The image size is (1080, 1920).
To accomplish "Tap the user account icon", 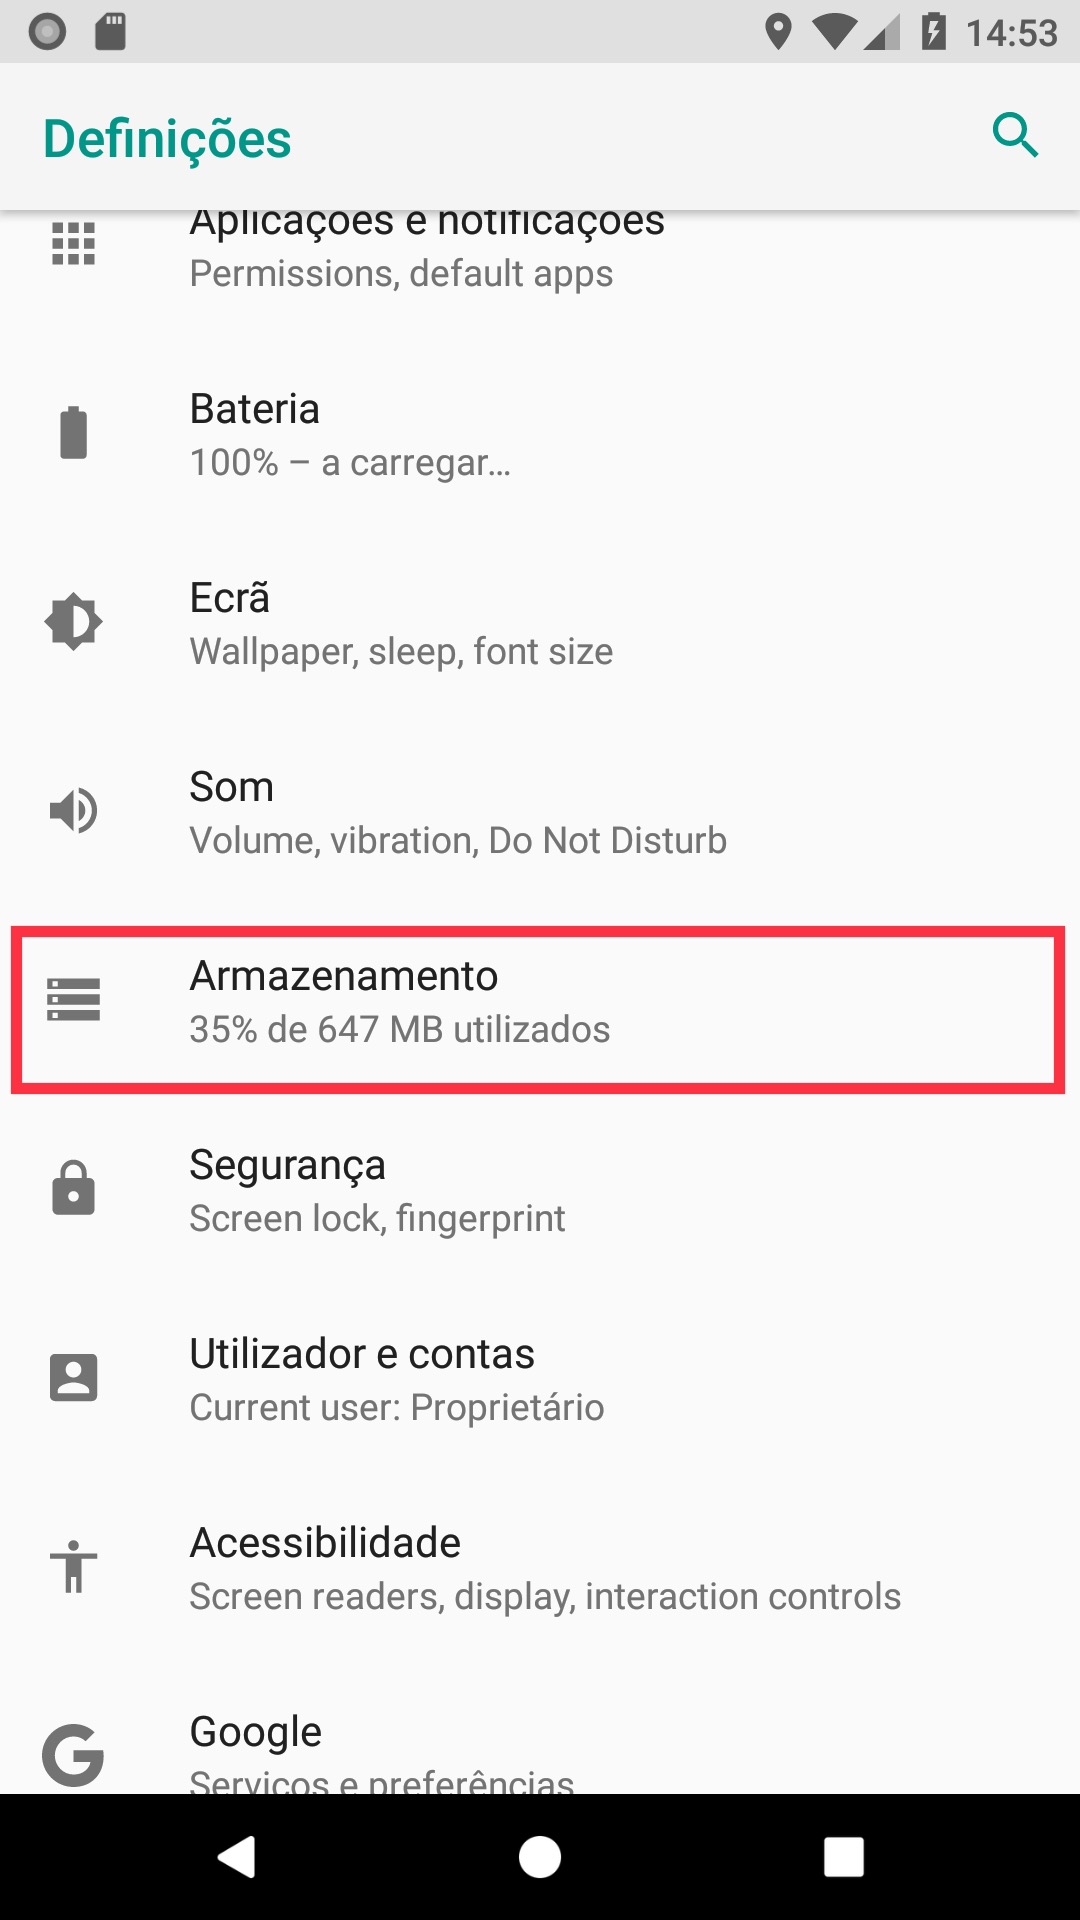I will (73, 1377).
